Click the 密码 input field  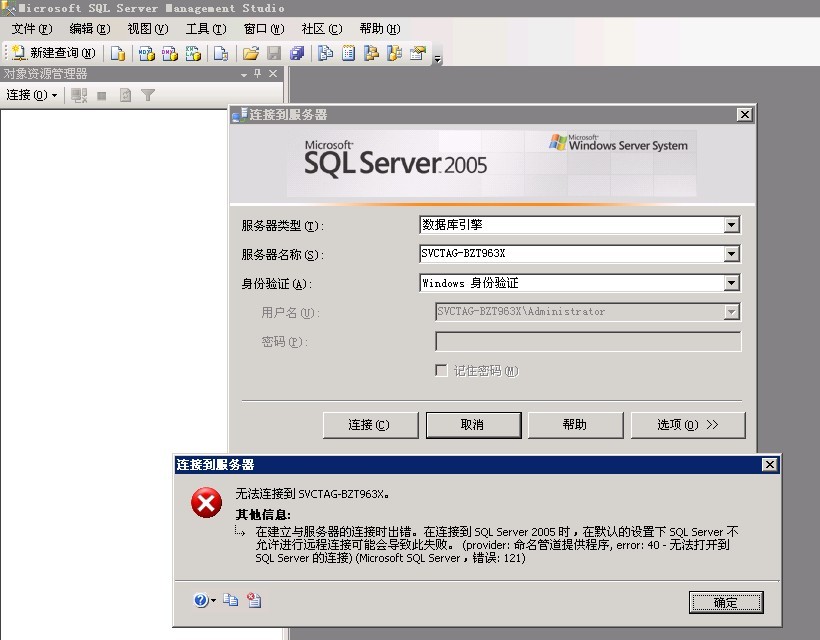(587, 342)
